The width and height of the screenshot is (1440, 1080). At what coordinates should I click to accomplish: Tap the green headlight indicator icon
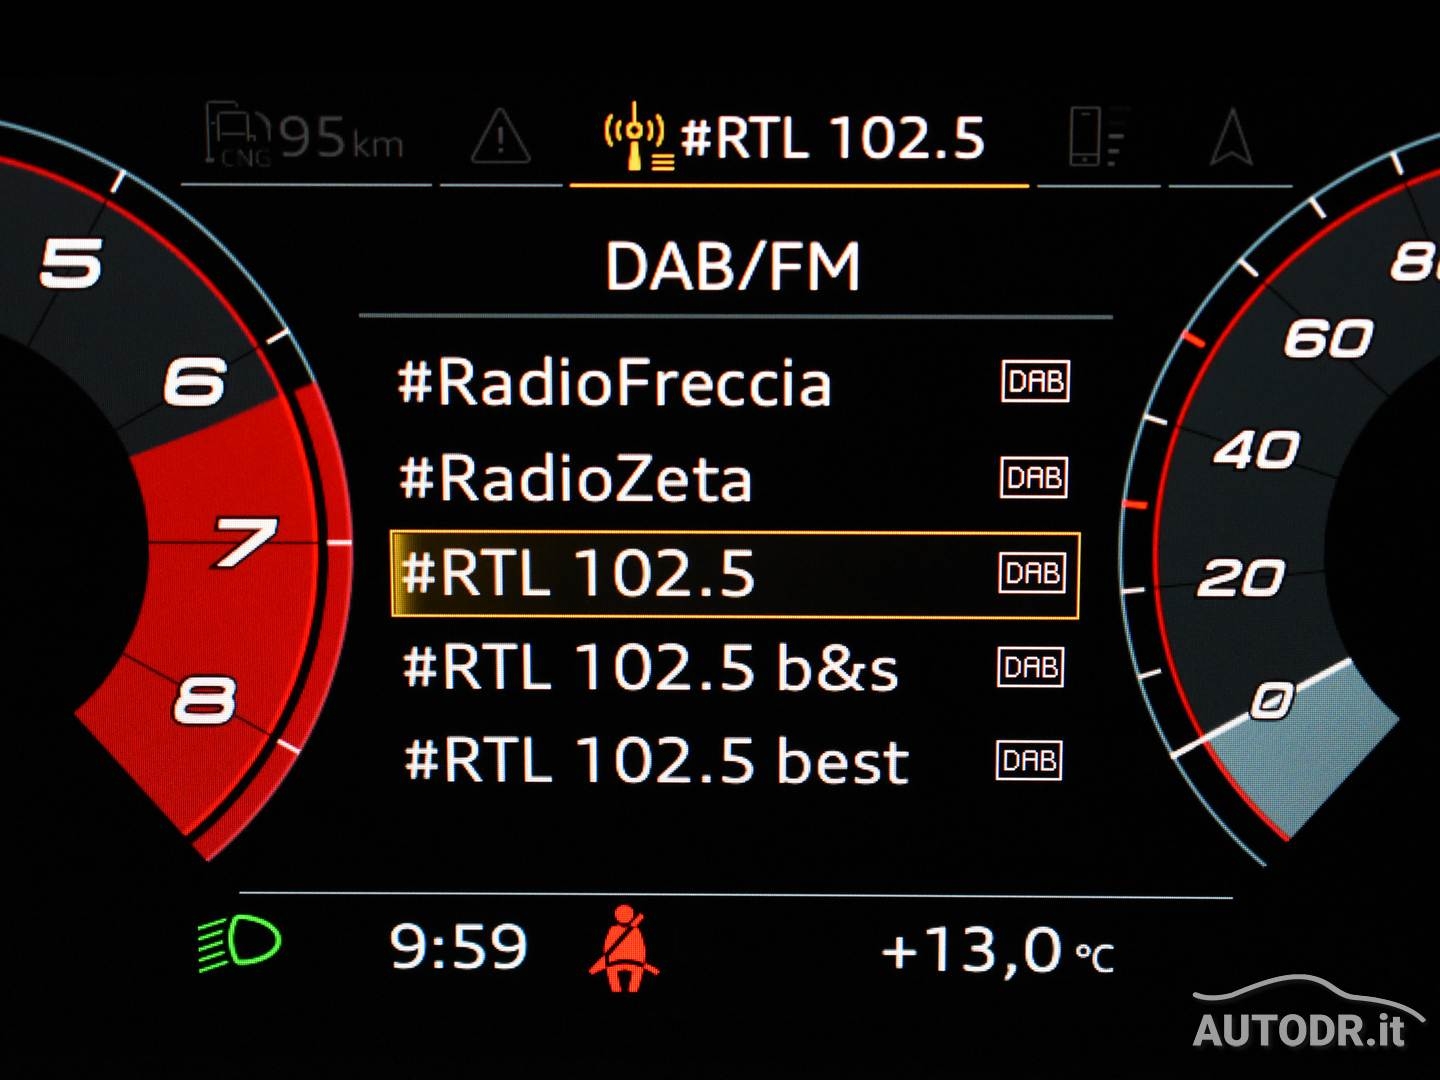click(240, 943)
